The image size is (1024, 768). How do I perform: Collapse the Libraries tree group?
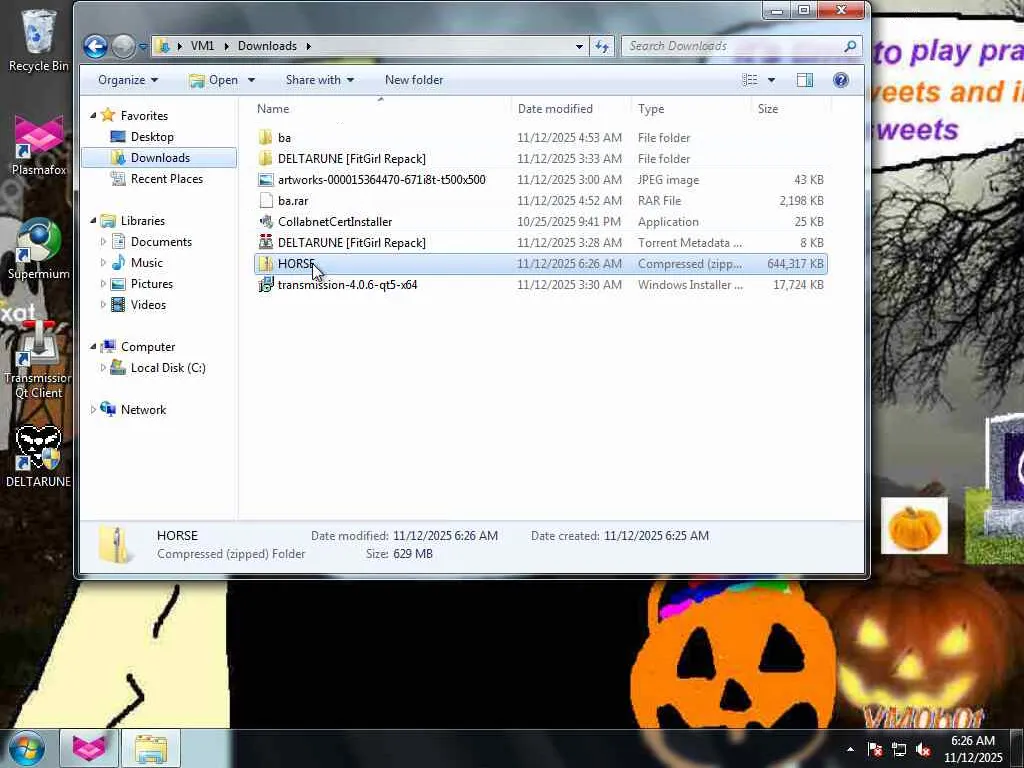(93, 221)
